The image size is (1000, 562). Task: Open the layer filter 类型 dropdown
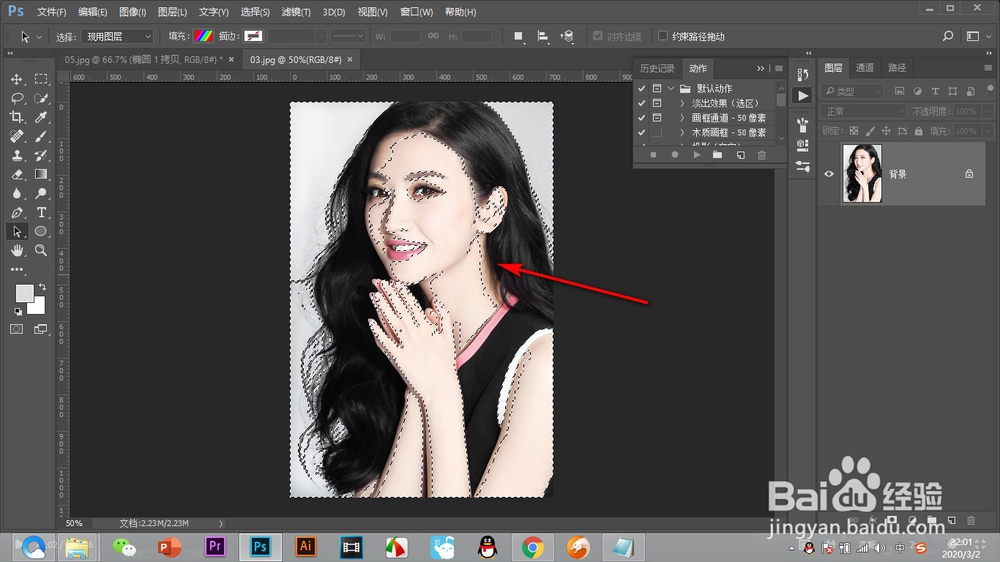[853, 91]
